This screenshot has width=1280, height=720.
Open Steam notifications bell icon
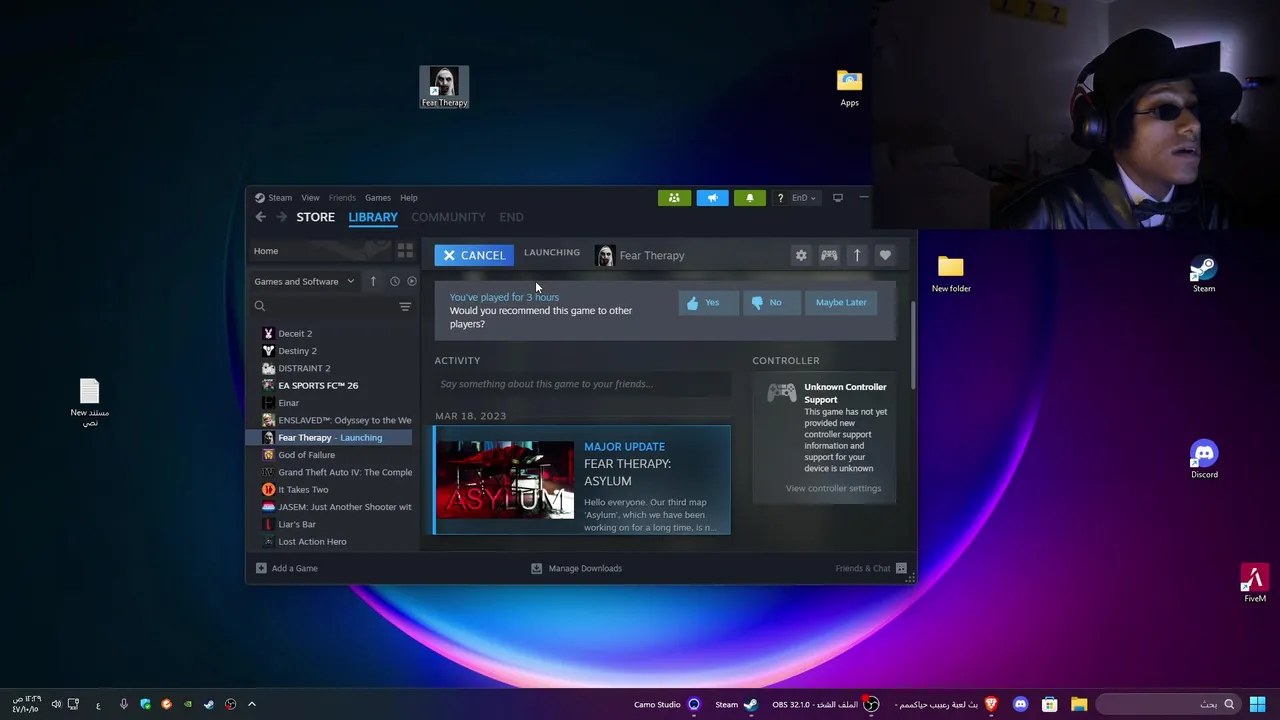coord(750,198)
